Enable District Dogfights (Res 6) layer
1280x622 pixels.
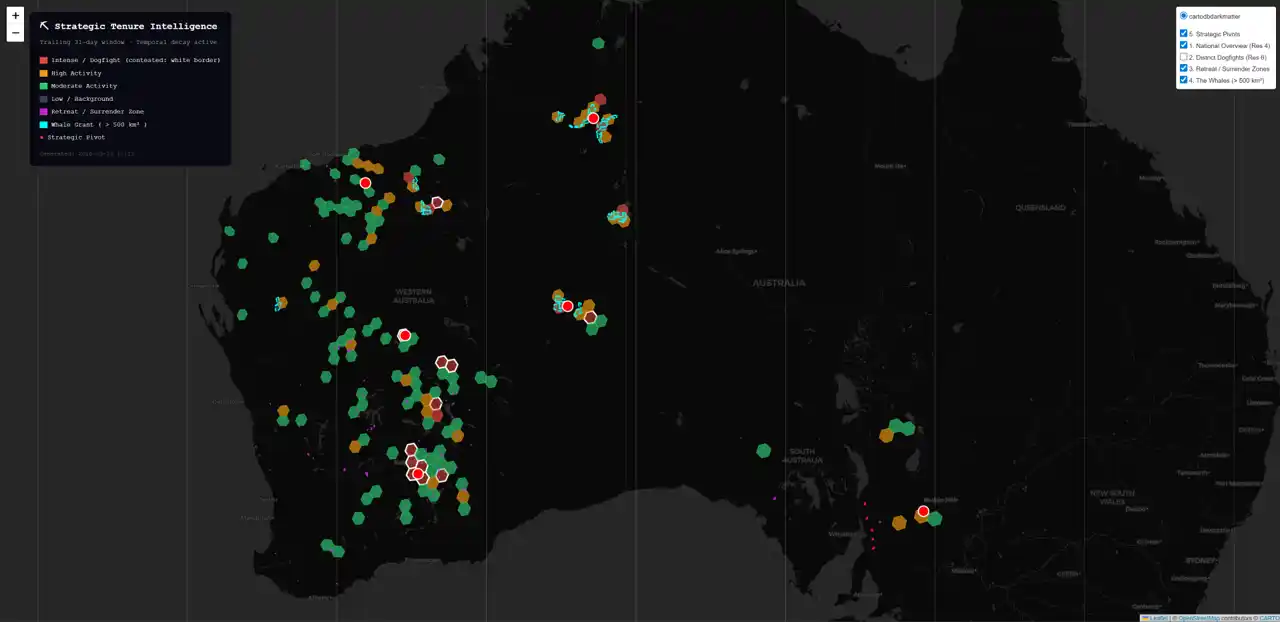pyautogui.click(x=1184, y=57)
